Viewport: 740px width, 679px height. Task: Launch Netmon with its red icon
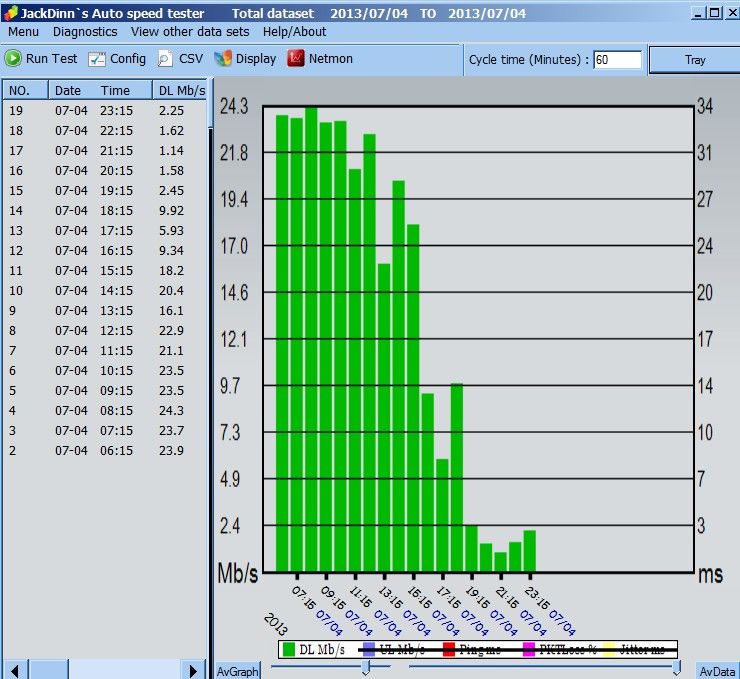click(296, 59)
